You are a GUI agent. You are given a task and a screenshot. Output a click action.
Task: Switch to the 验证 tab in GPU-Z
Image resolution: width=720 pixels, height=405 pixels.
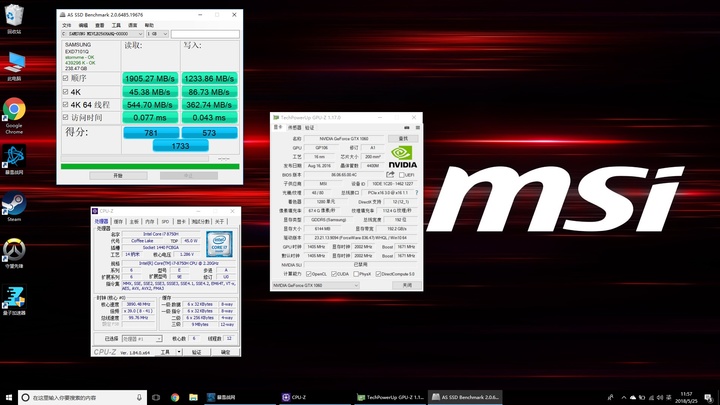click(x=310, y=128)
